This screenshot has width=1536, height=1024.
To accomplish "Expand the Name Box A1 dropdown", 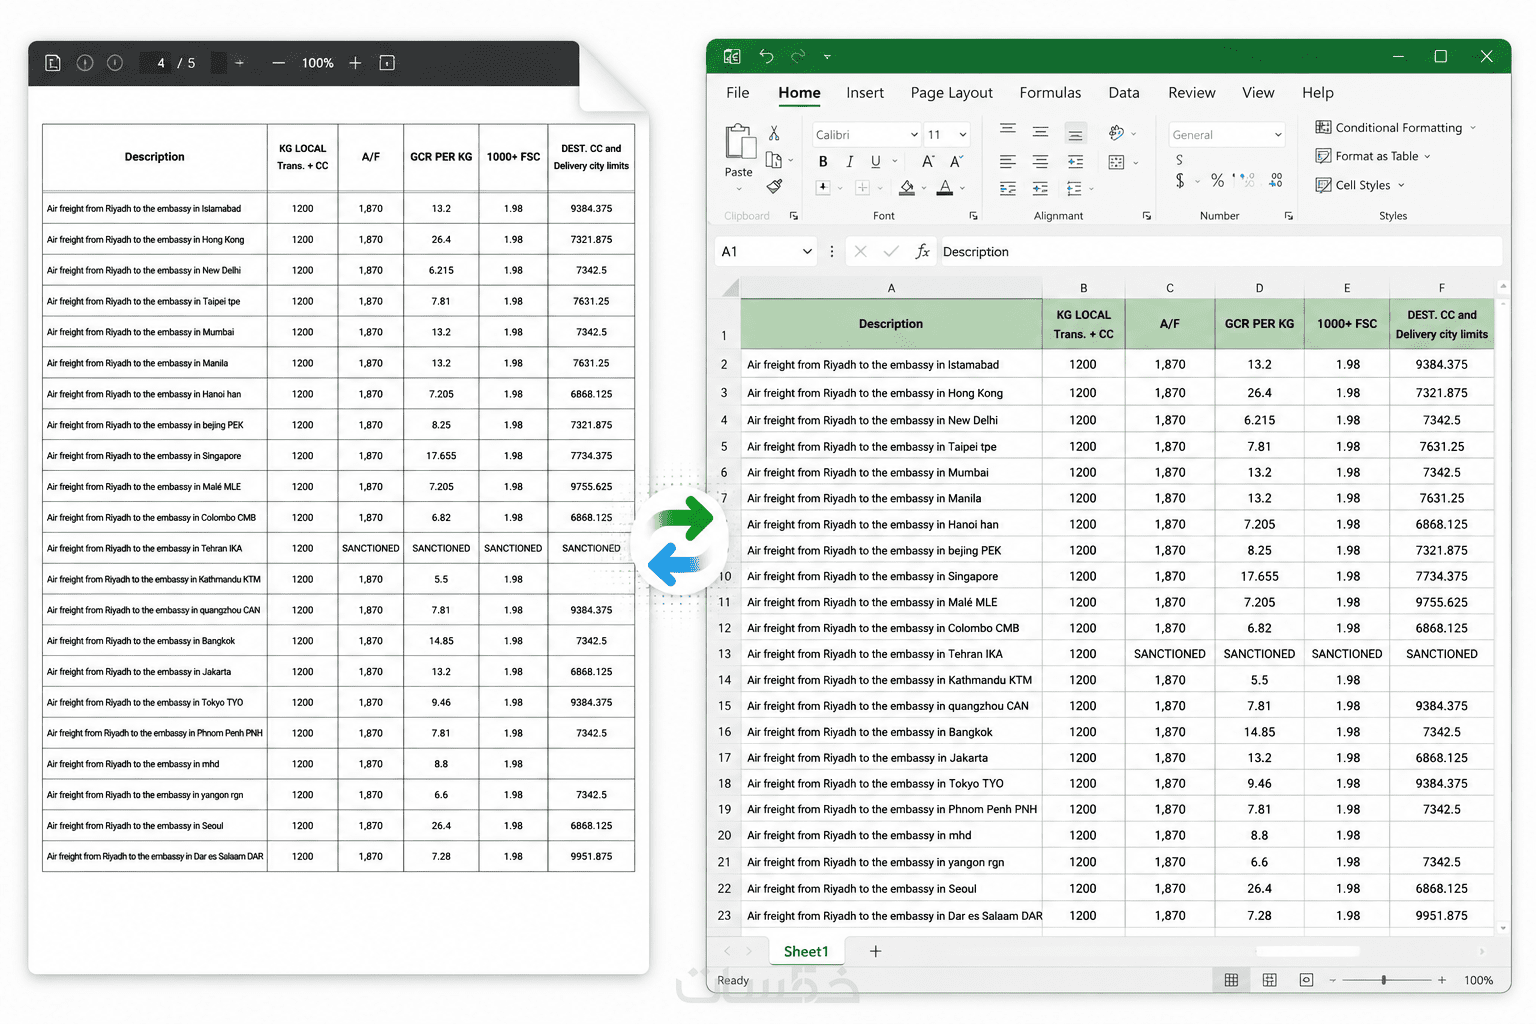I will [807, 252].
